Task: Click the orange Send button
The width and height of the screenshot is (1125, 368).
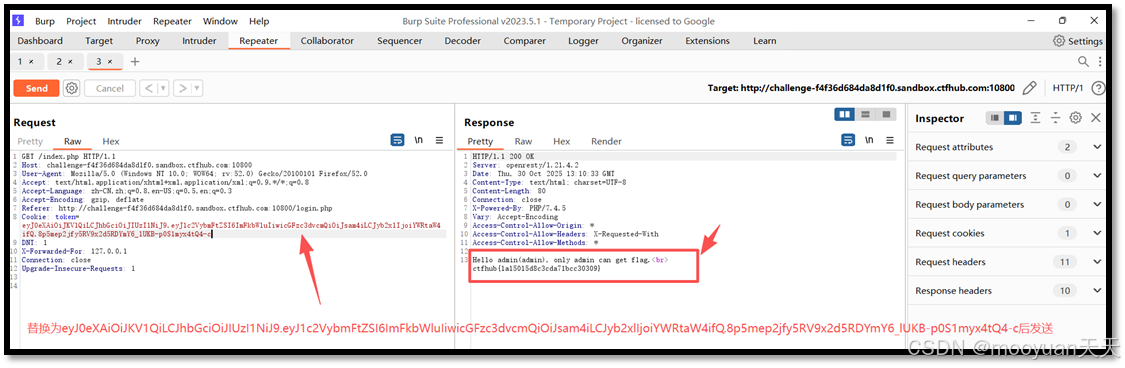Action: tap(37, 88)
